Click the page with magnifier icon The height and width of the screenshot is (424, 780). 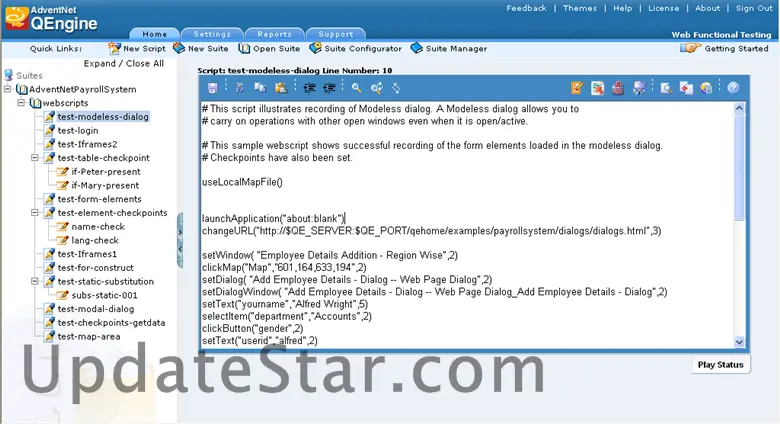(x=666, y=88)
